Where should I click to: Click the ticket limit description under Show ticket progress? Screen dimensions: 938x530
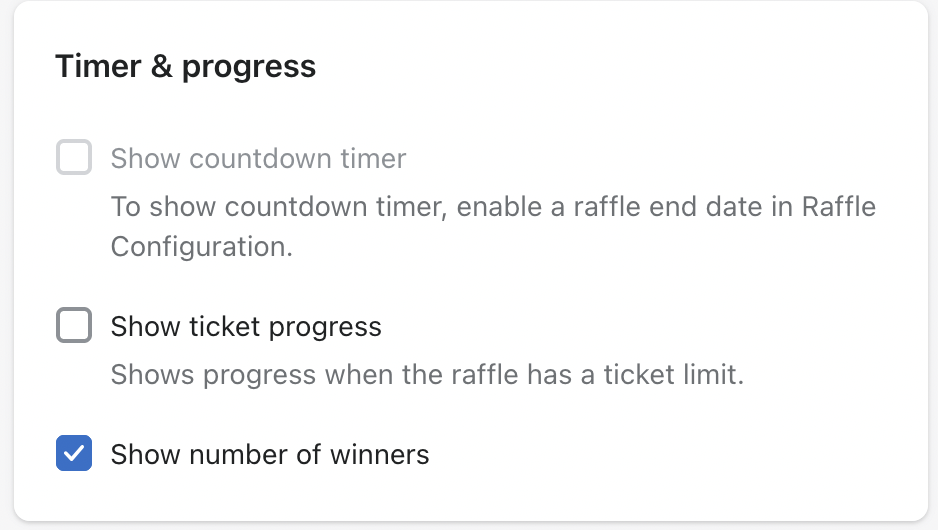pyautogui.click(x=427, y=375)
